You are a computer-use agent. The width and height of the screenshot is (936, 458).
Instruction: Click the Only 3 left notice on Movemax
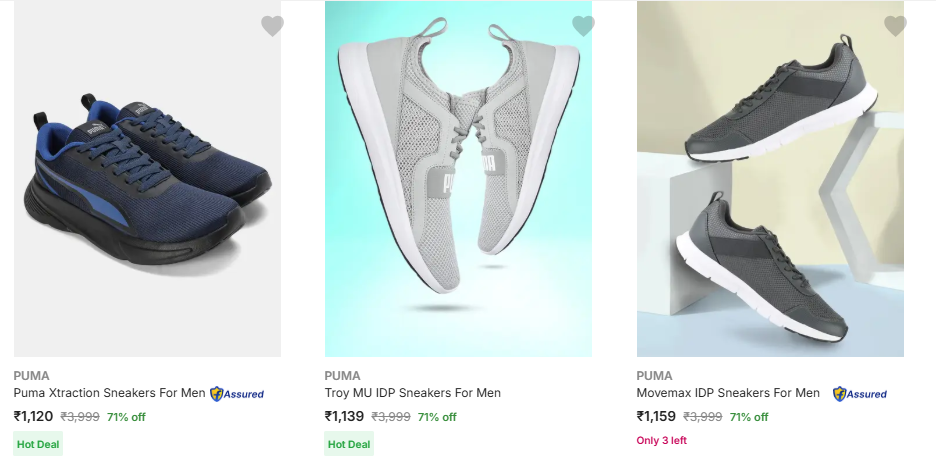[662, 441]
